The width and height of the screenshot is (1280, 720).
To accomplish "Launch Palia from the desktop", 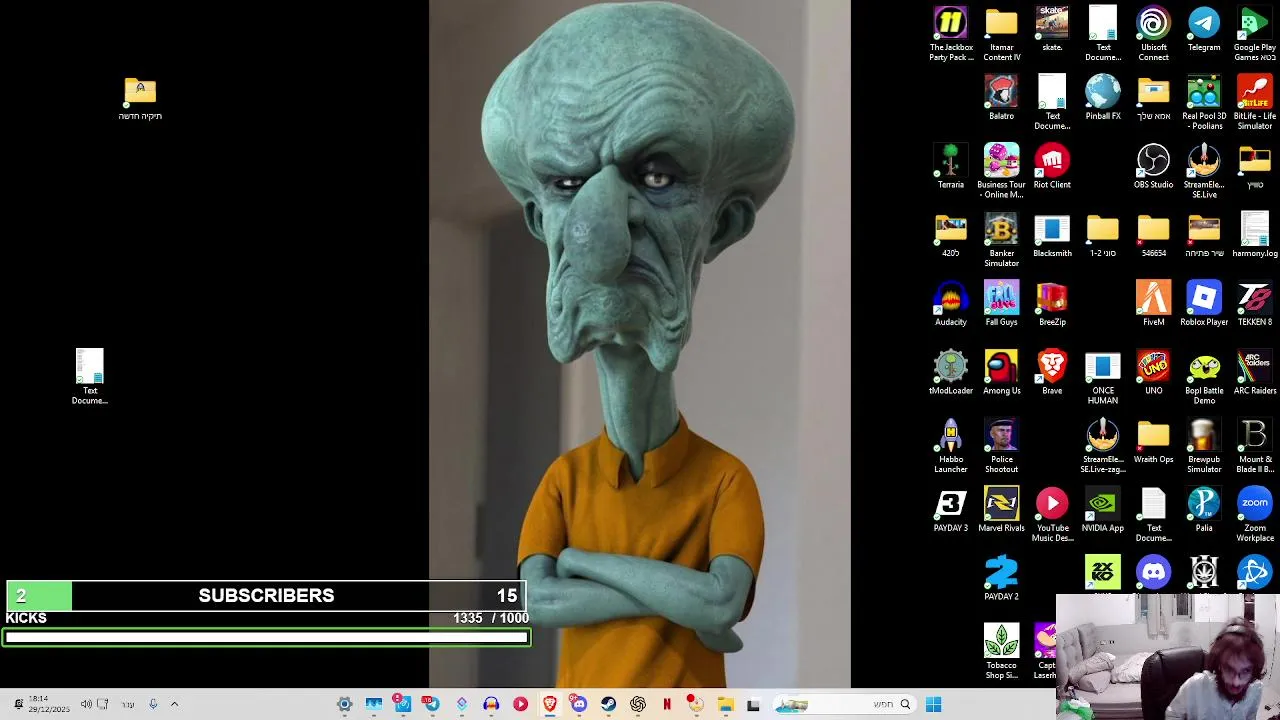I will 1204,511.
